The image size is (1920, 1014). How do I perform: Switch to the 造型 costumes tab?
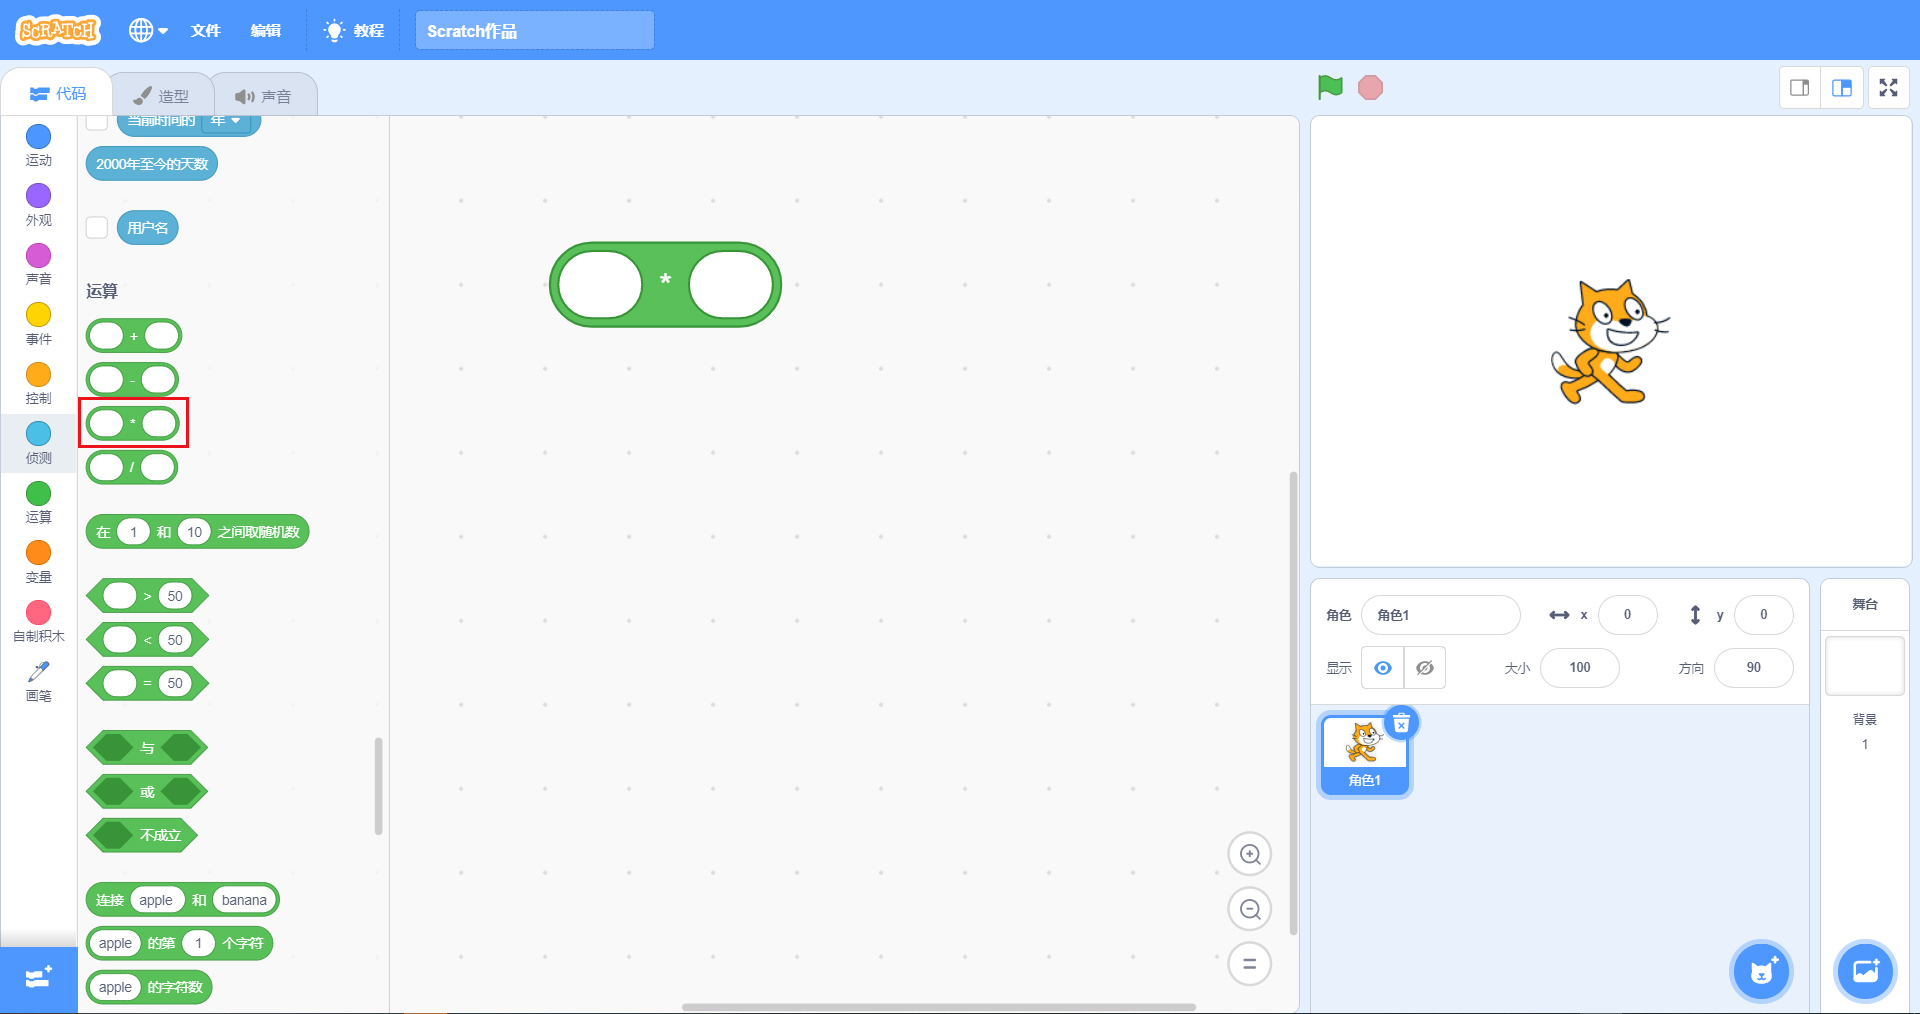click(162, 96)
